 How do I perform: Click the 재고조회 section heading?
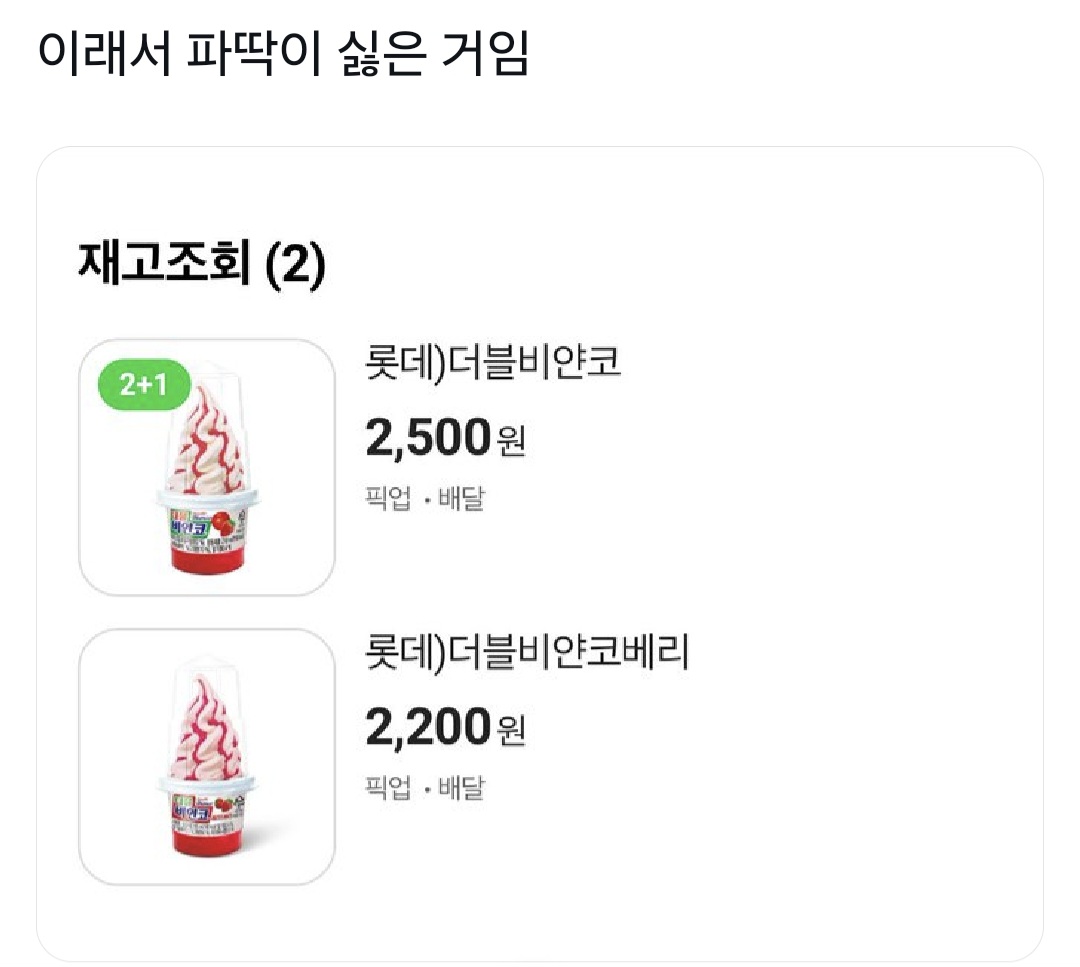pos(162,265)
